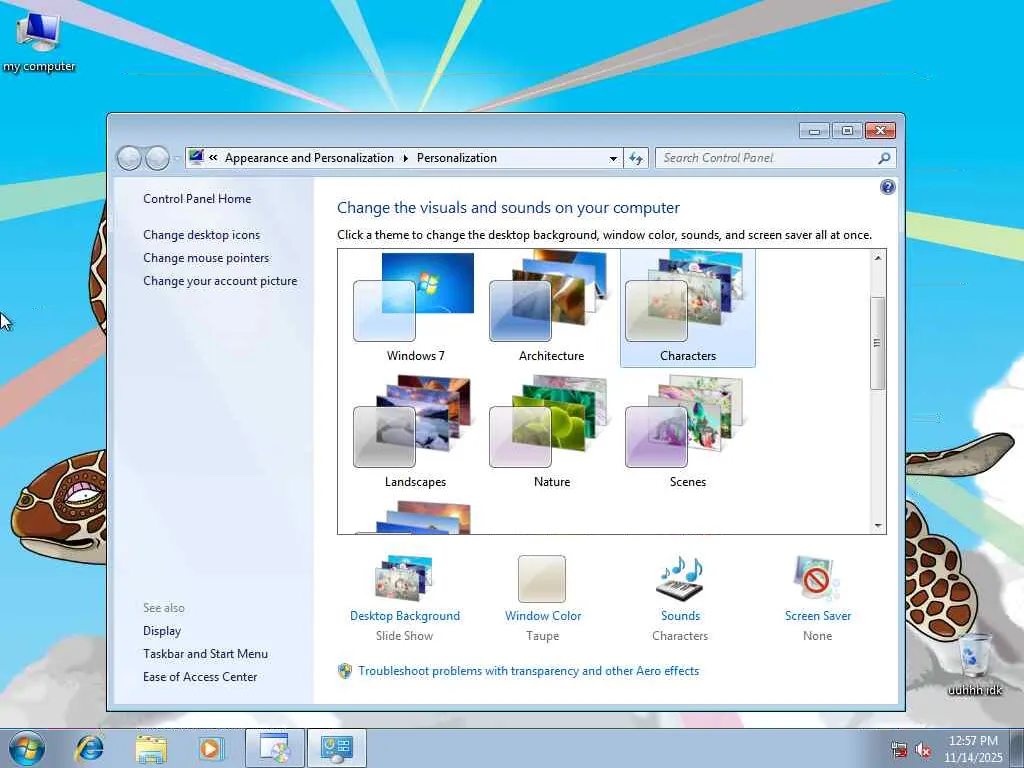Open Screen Saver link
This screenshot has width=1024, height=768.
[x=818, y=616]
